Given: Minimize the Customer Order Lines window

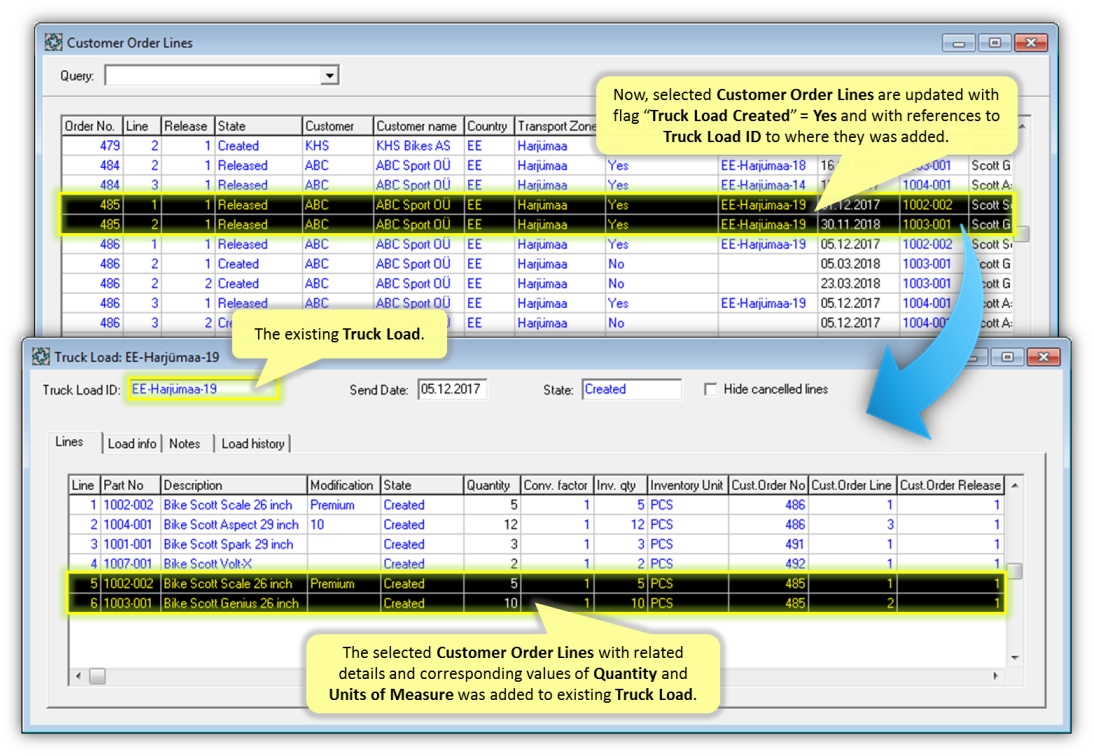Looking at the screenshot, I should click(x=959, y=43).
